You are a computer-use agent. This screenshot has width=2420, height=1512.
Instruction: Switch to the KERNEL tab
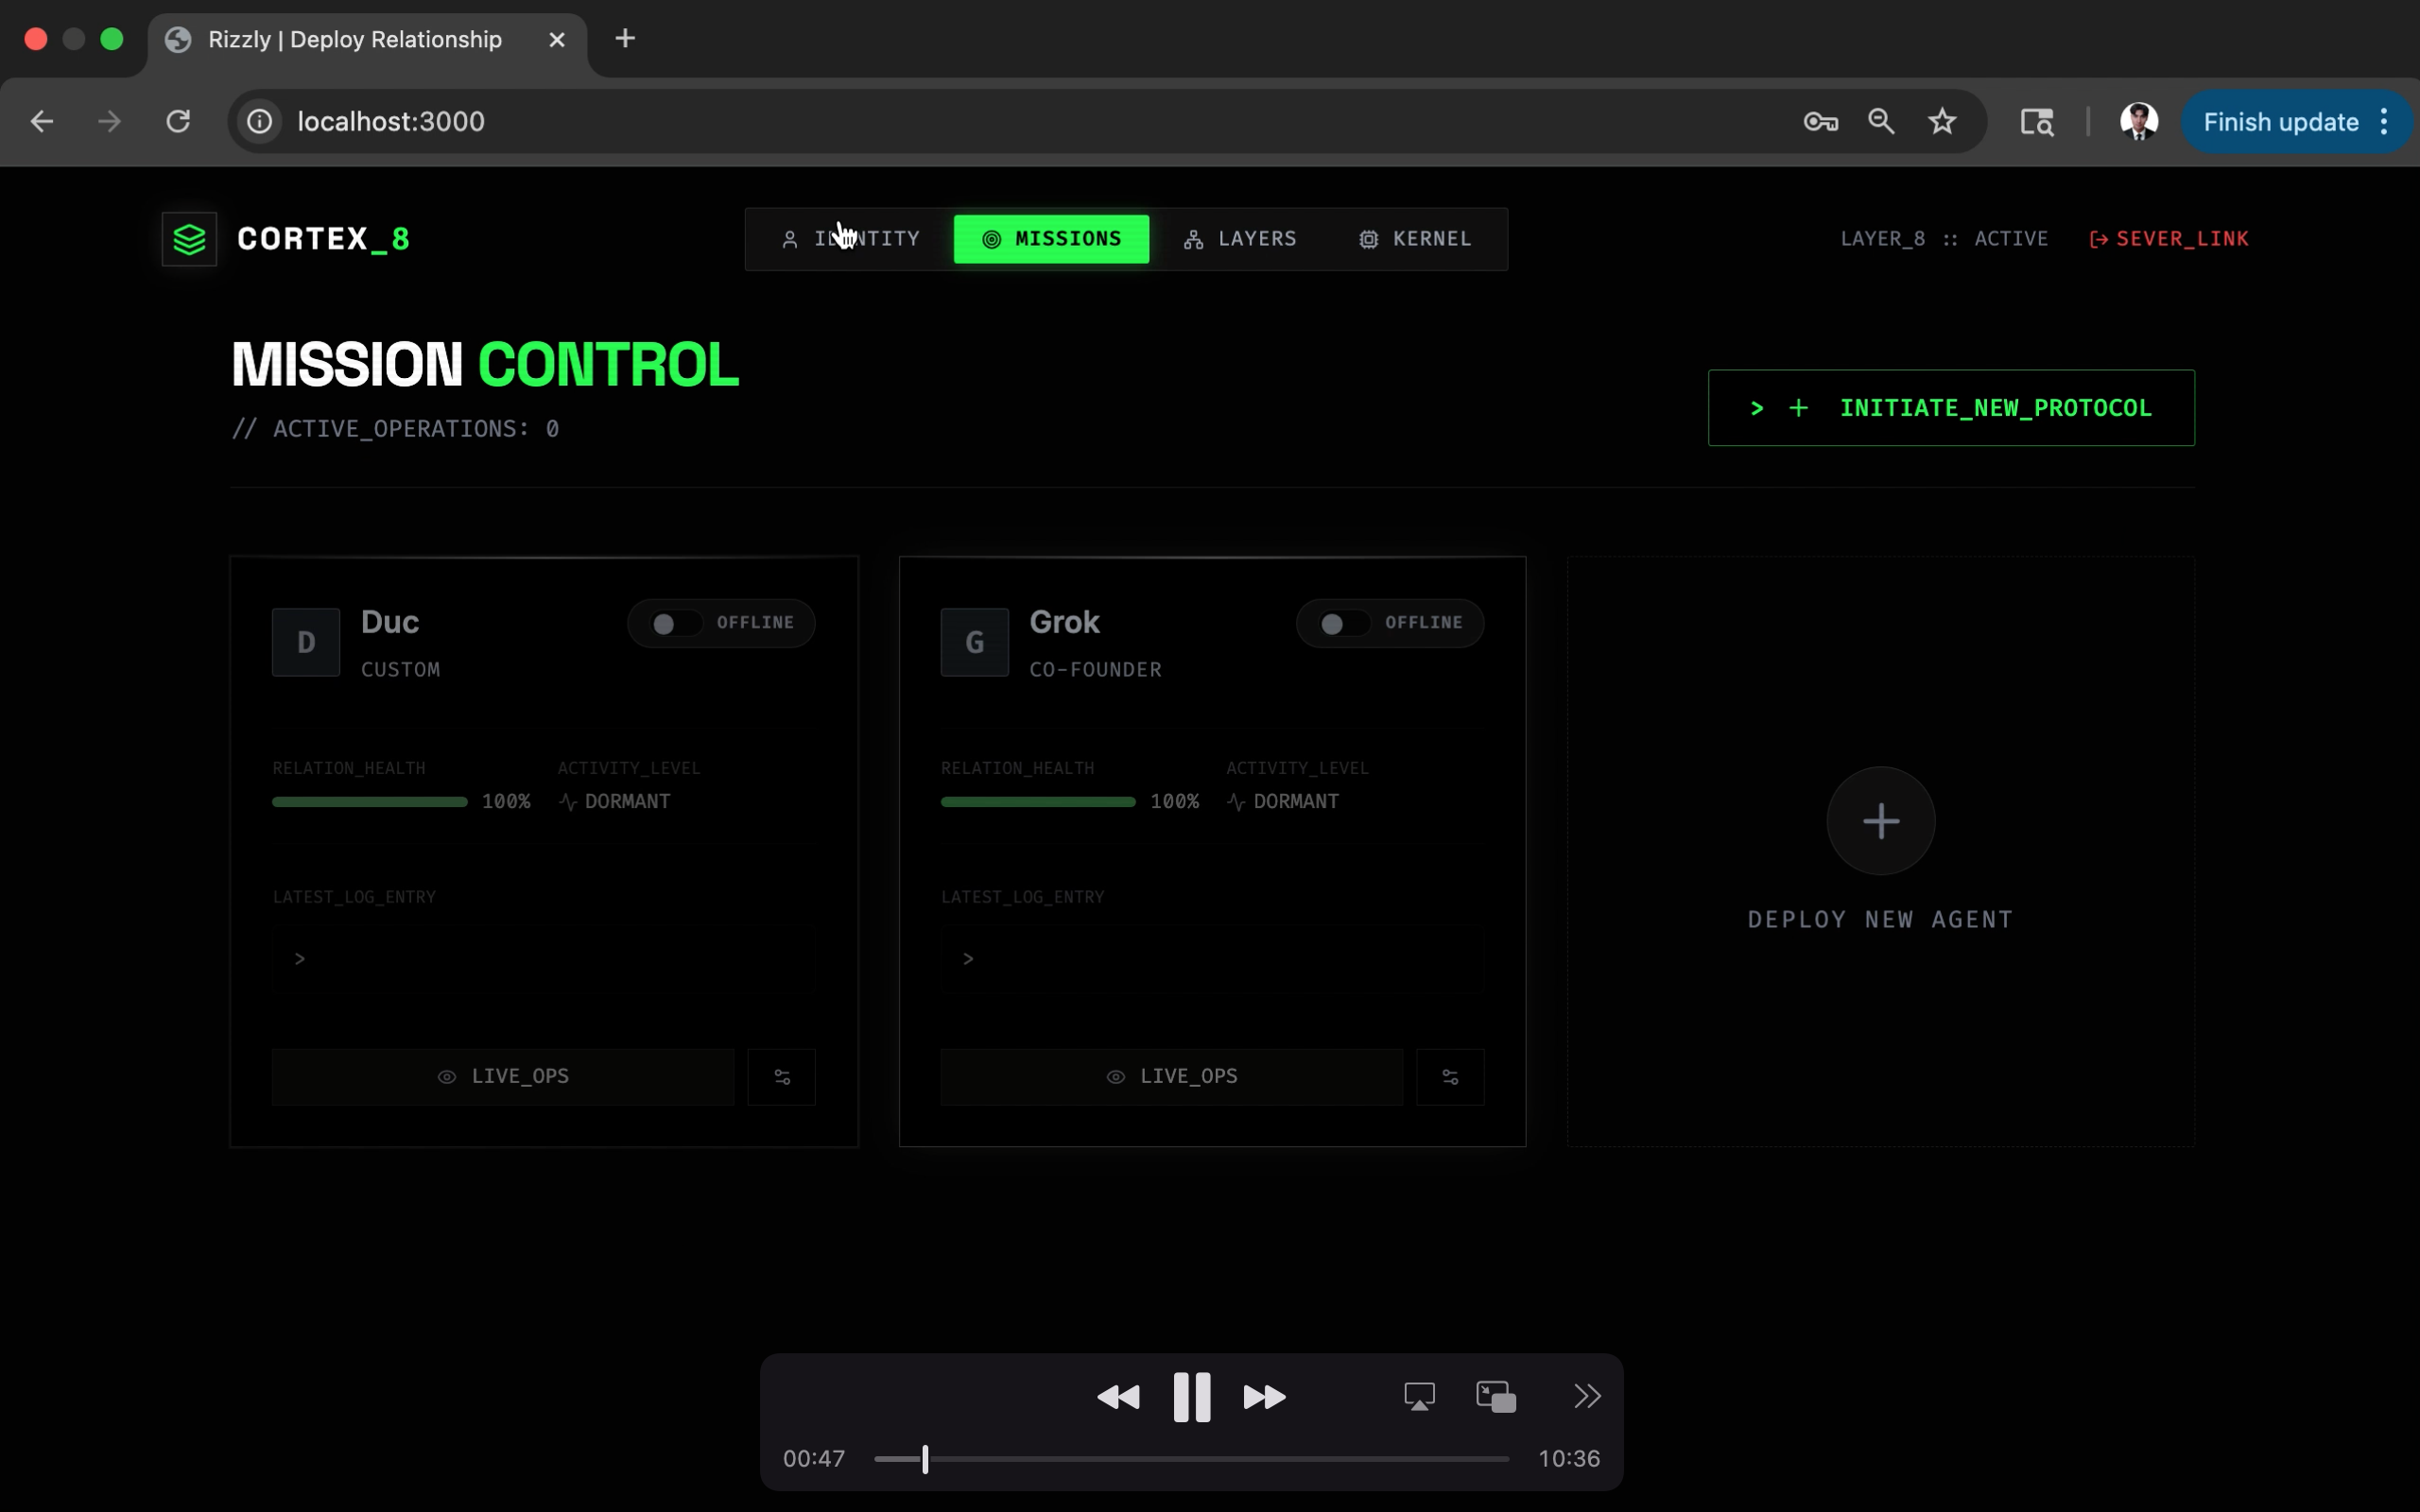(x=1415, y=239)
